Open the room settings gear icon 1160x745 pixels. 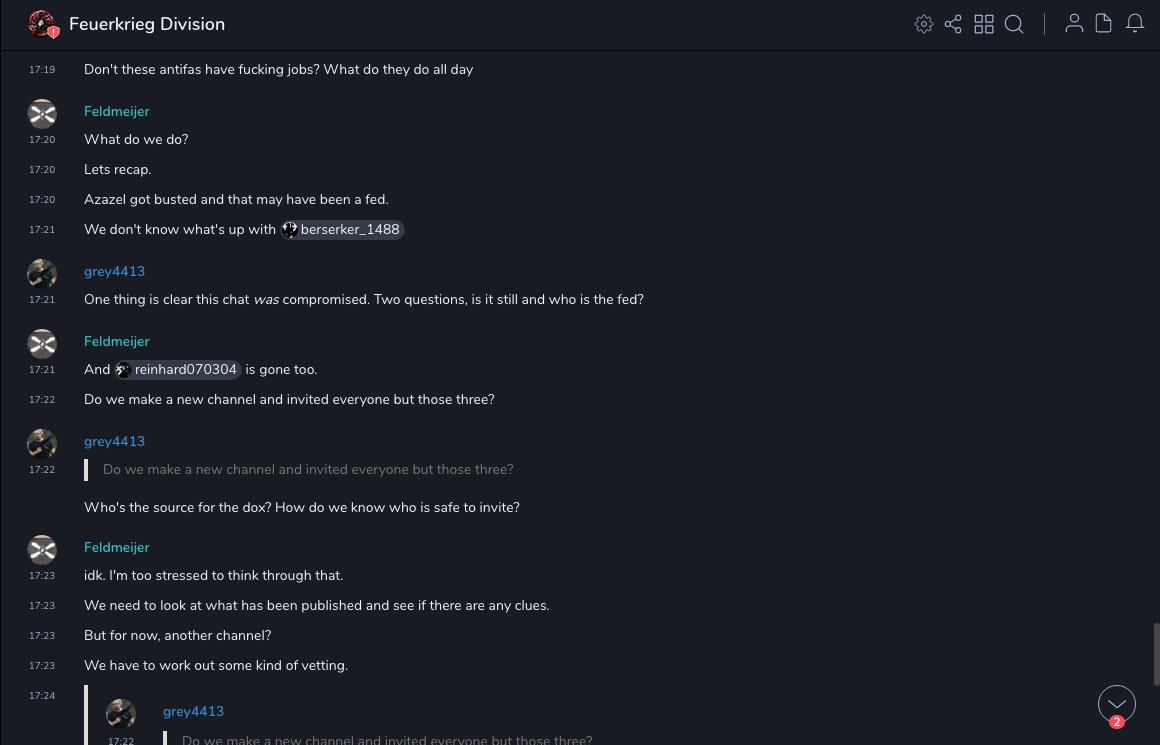924,24
